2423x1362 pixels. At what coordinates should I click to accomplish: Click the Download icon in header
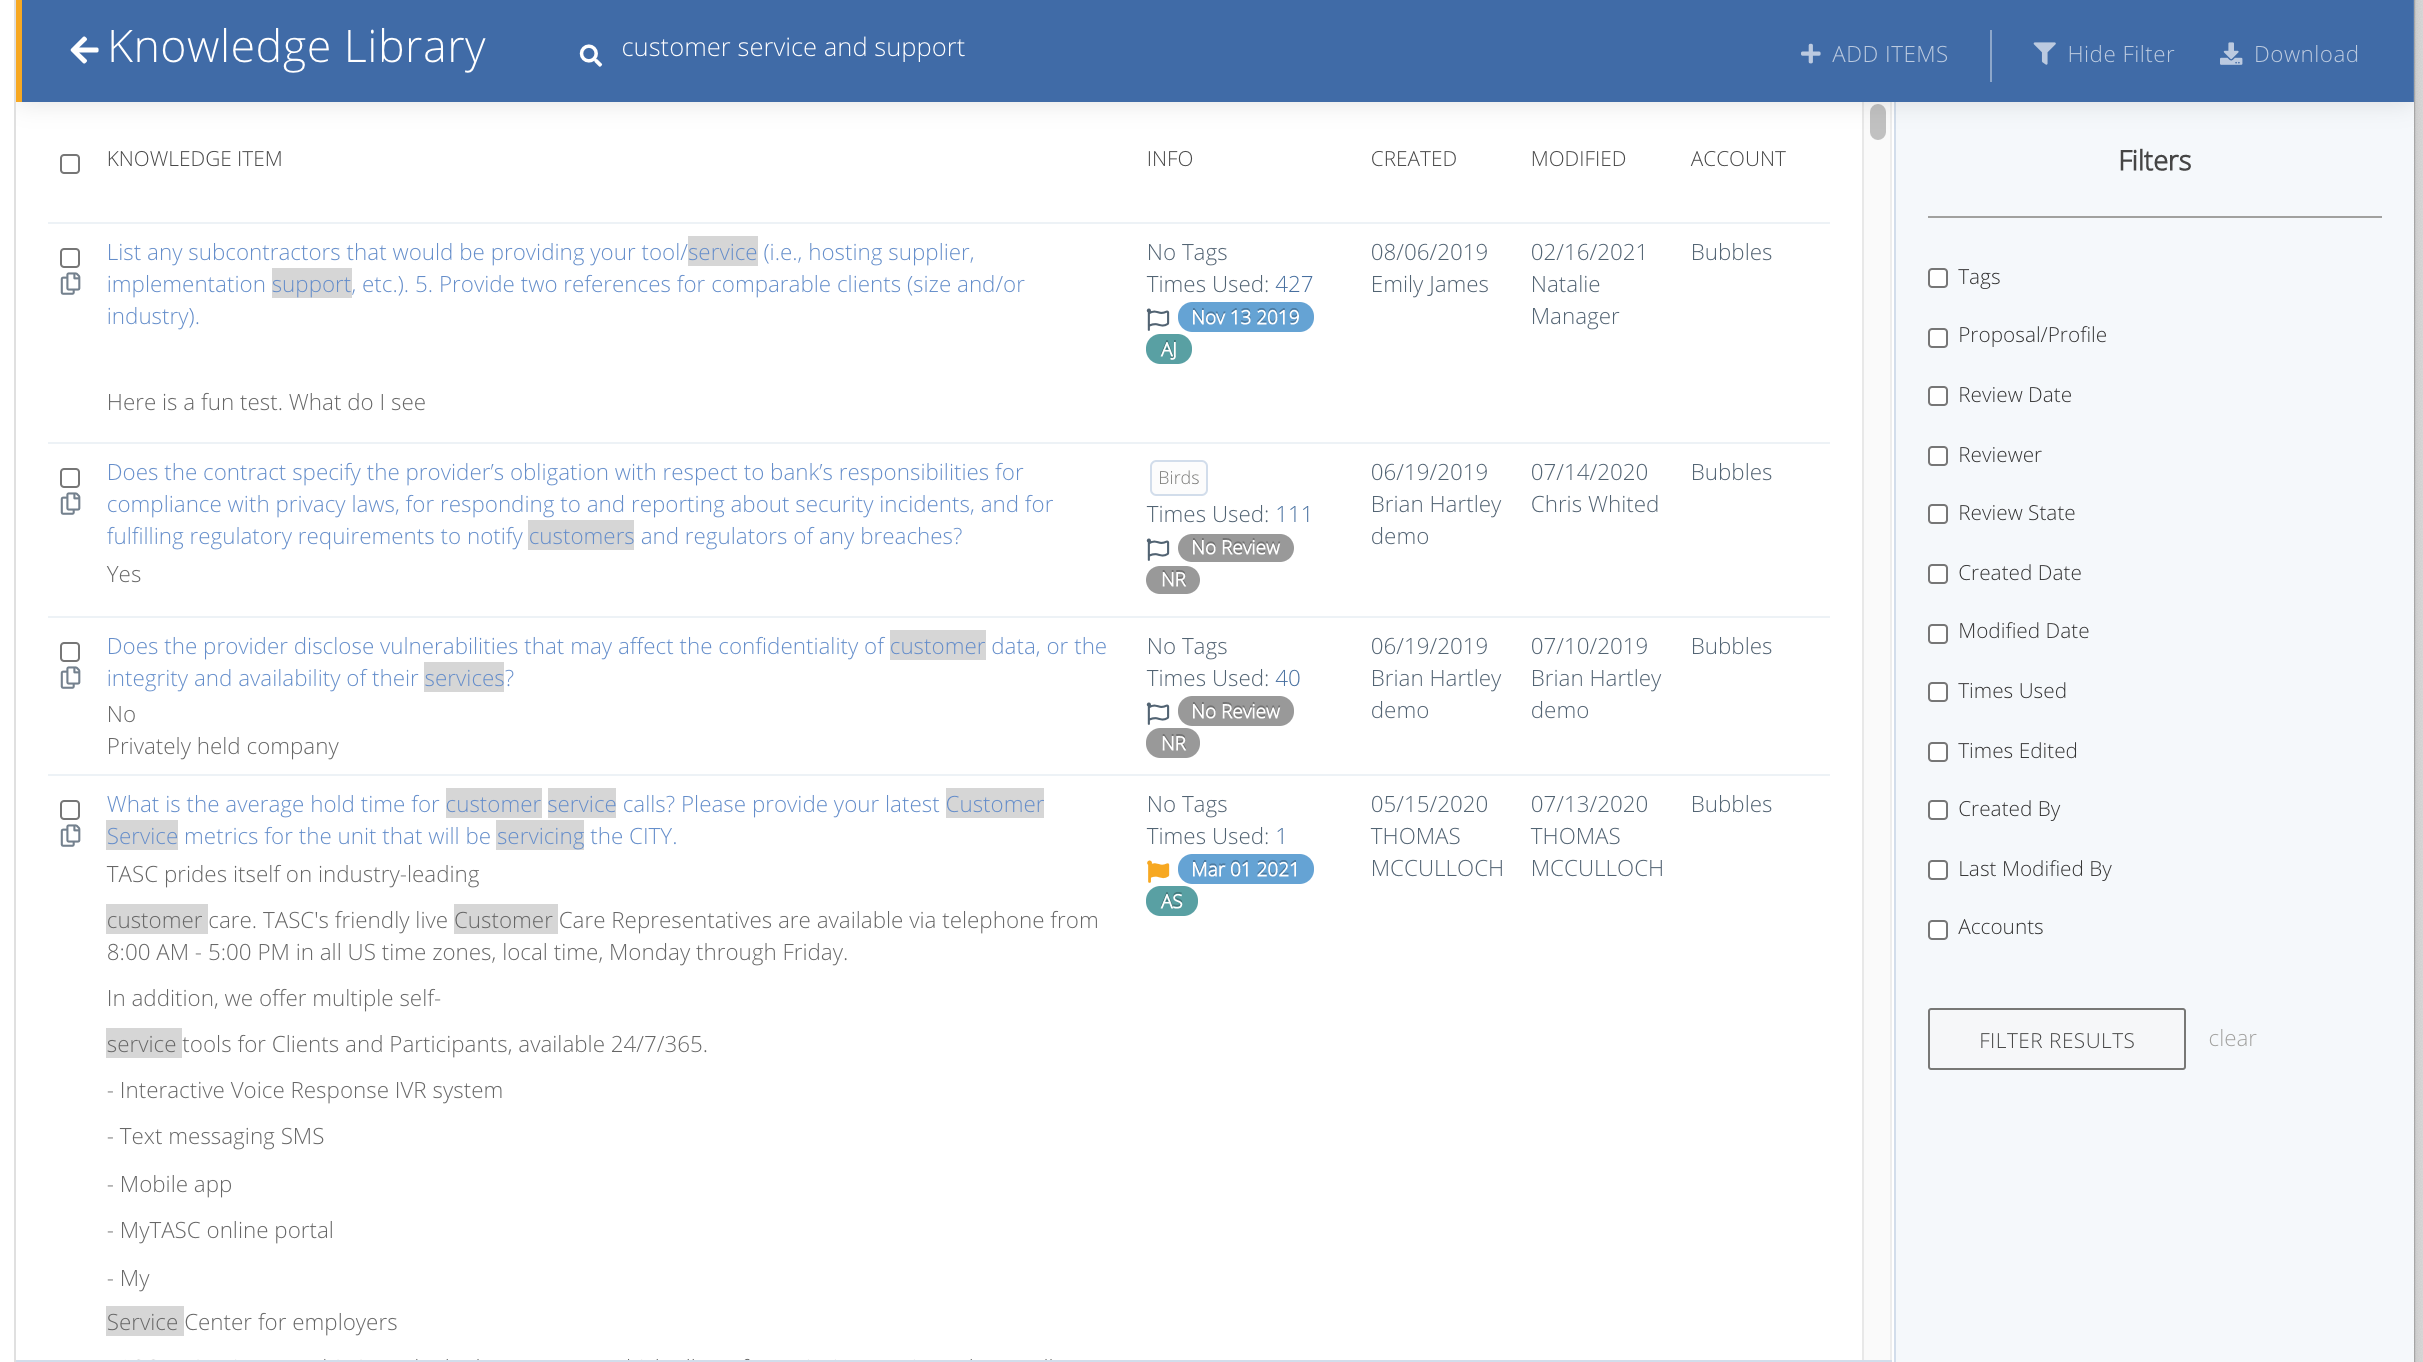pos(2231,54)
